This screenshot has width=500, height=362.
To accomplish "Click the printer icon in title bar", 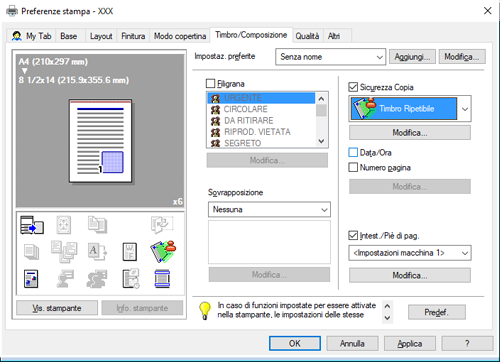I will coord(12,11).
